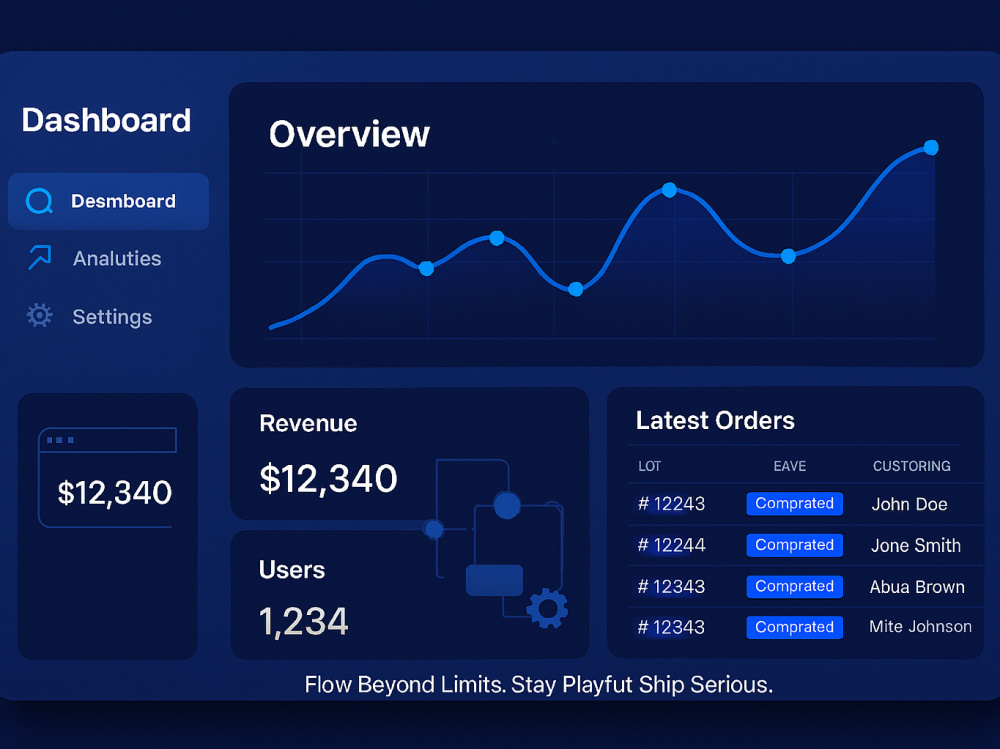This screenshot has width=1000, height=749.
Task: Click the Users card heading
Action: point(292,569)
